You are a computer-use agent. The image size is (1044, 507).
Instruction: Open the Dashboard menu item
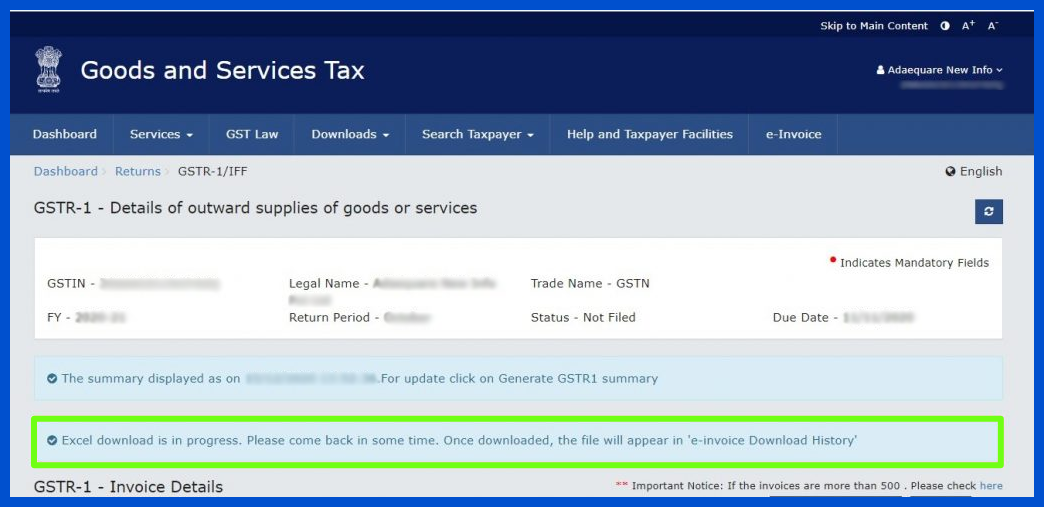pyautogui.click(x=65, y=134)
